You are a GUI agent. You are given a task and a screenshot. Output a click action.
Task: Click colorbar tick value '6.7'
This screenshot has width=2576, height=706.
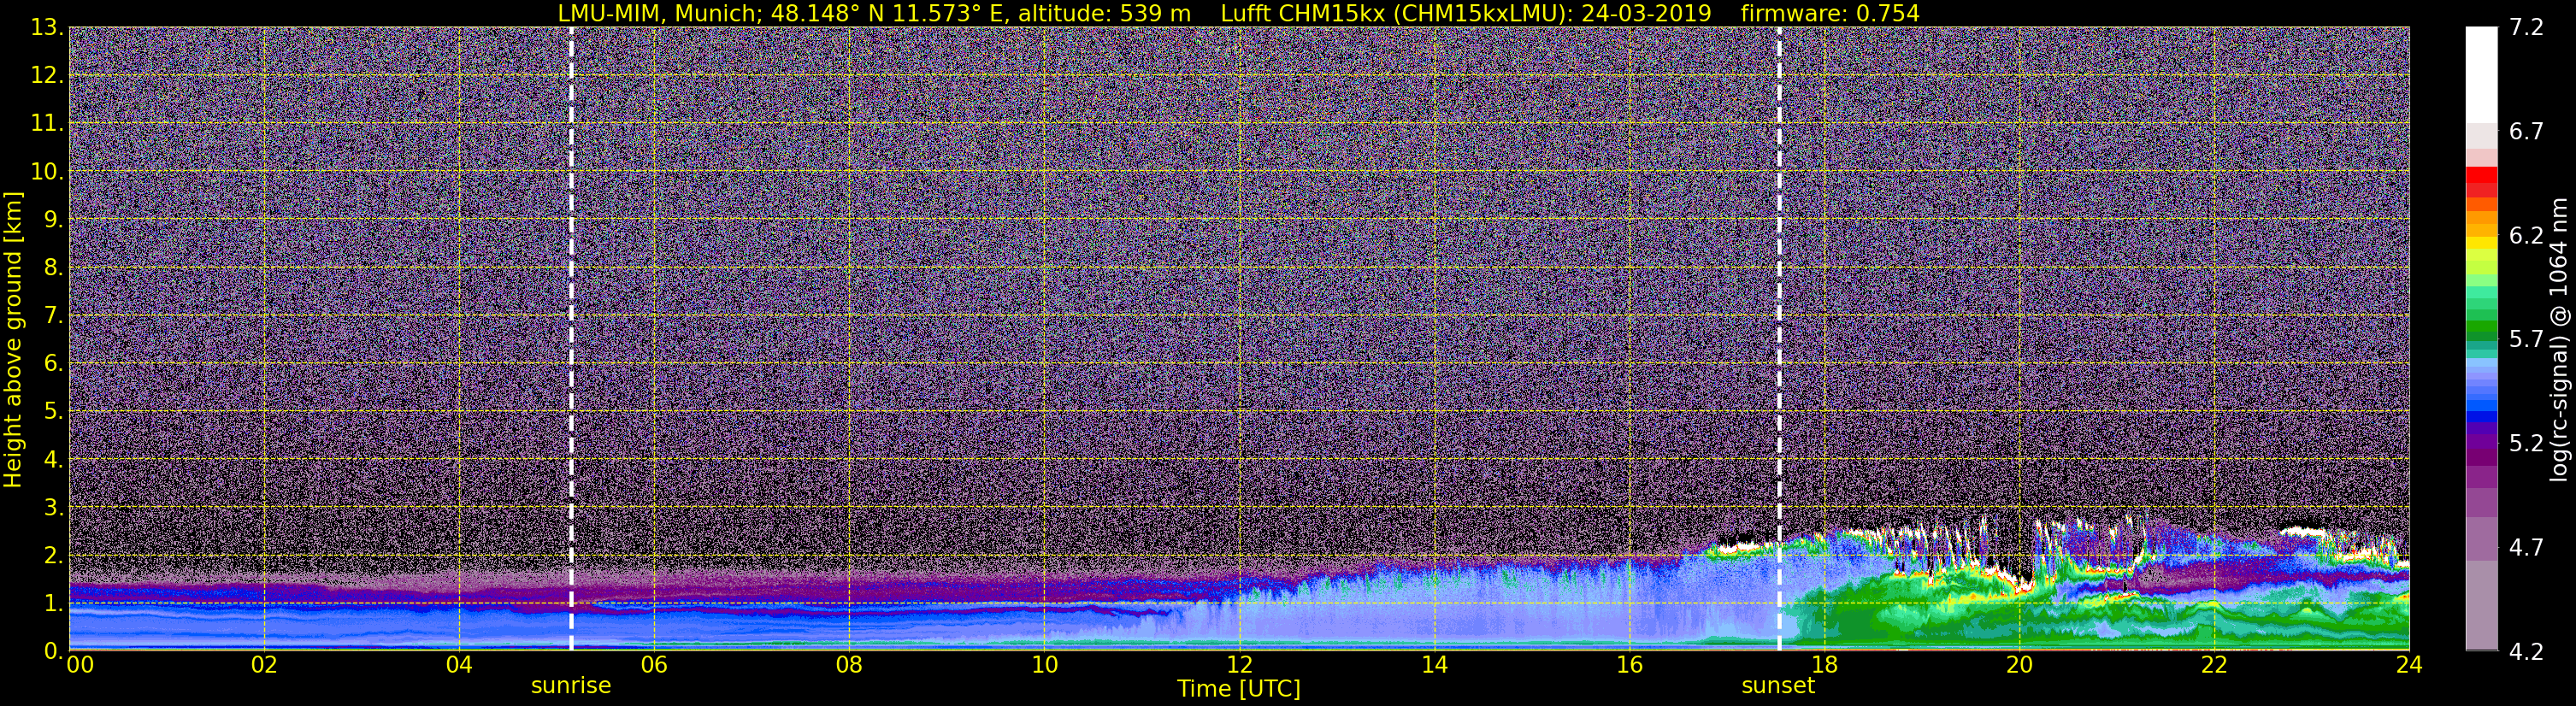point(2526,131)
